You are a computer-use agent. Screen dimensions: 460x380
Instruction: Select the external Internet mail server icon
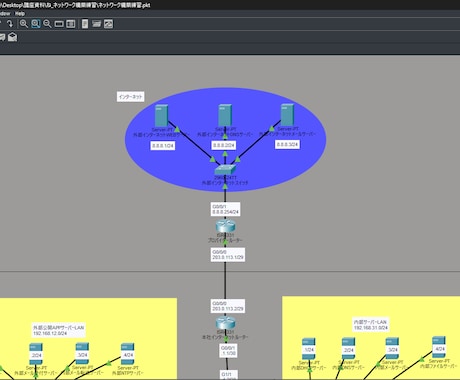[x=287, y=115]
